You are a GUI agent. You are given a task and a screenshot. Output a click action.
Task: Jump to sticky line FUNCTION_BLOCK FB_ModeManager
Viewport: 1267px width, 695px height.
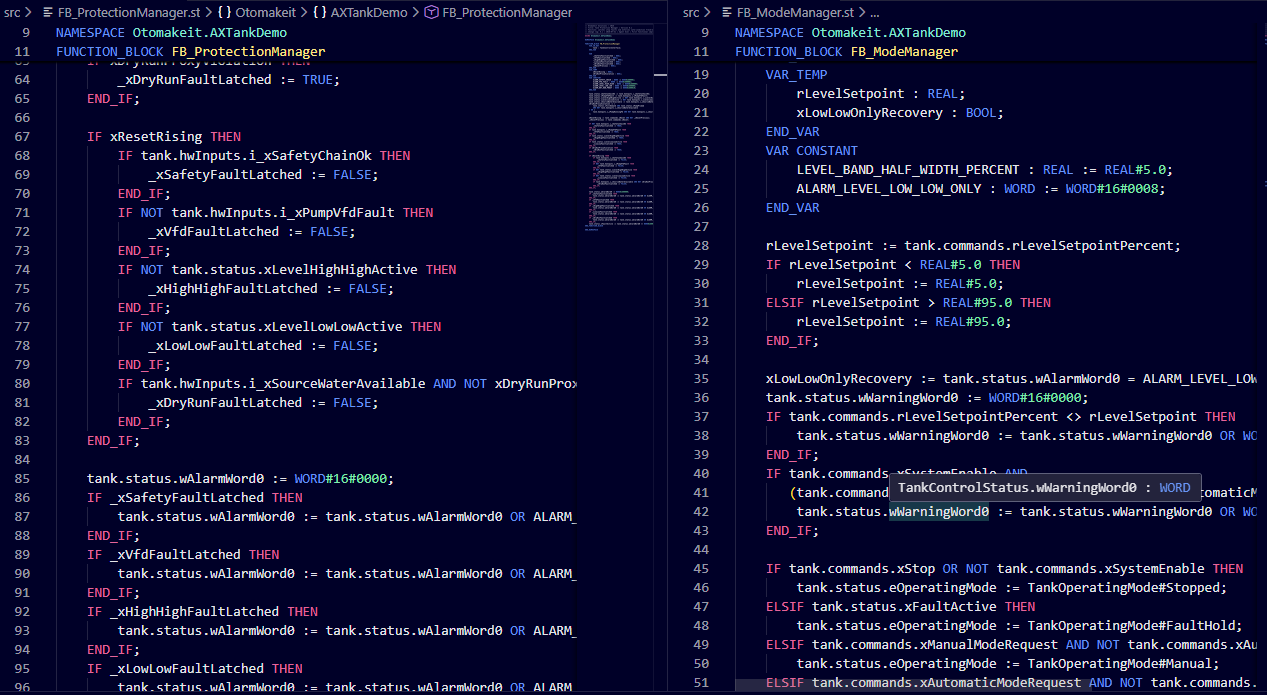(846, 51)
